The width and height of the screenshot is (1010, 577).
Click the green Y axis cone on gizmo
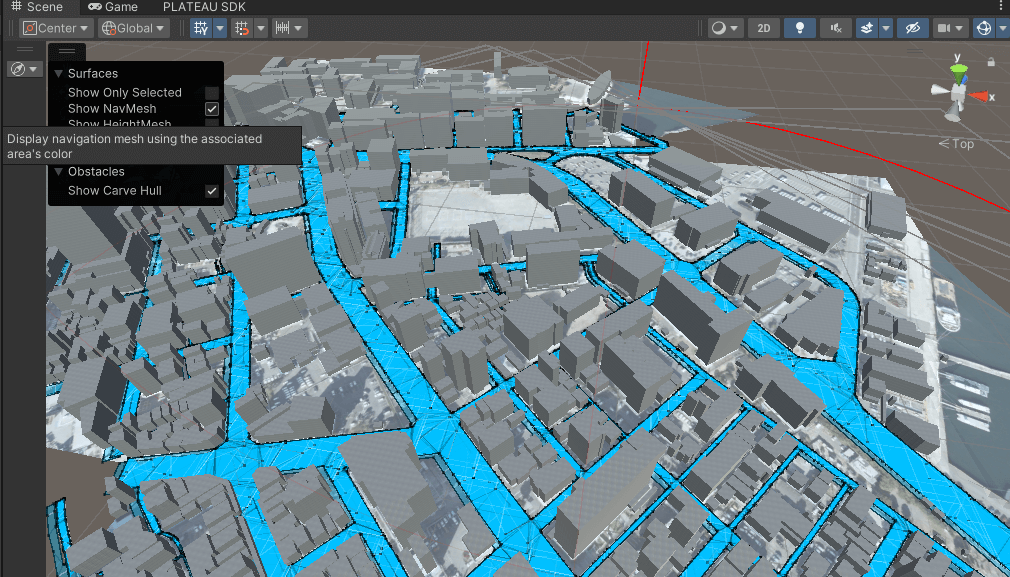[x=959, y=73]
